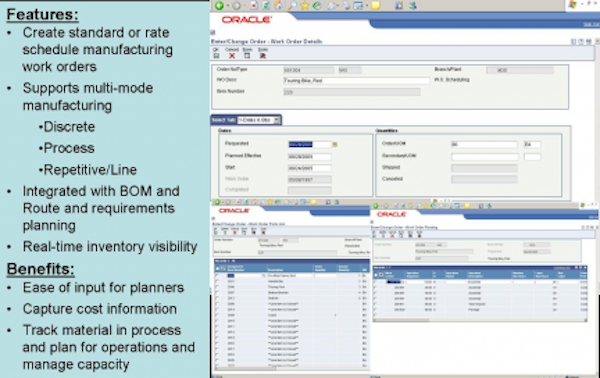Viewport: 600px width, 378px height.
Task: Click the Tools icon in Work Order toolbar
Action: (x=262, y=56)
